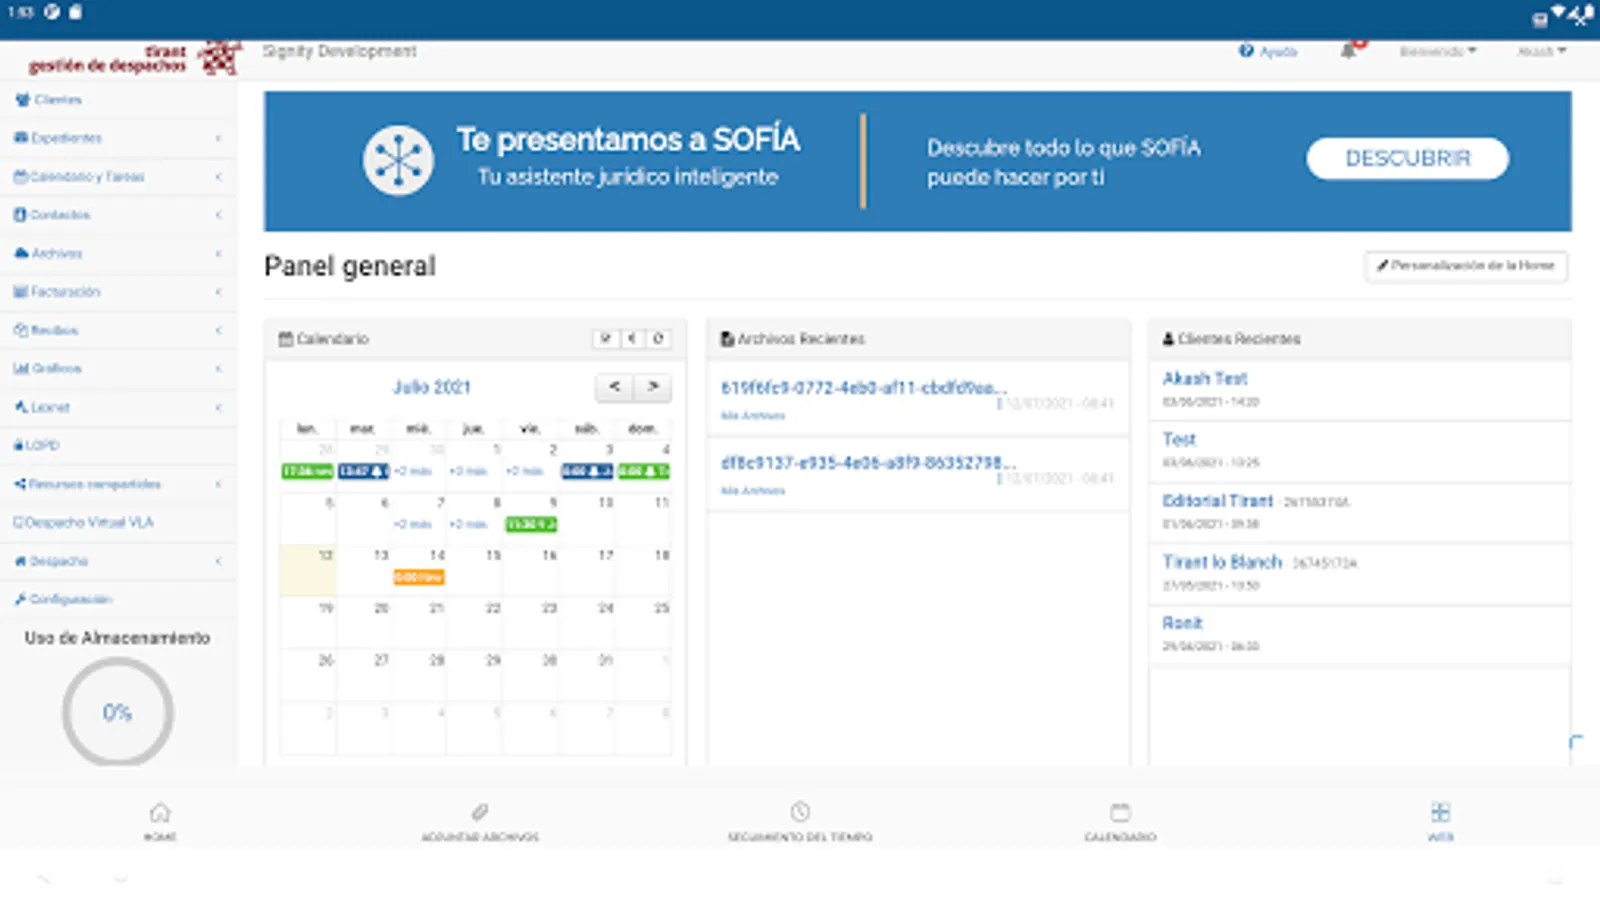Open the Editorial Tirant recent client
The image size is (1600, 900).
tap(1217, 501)
